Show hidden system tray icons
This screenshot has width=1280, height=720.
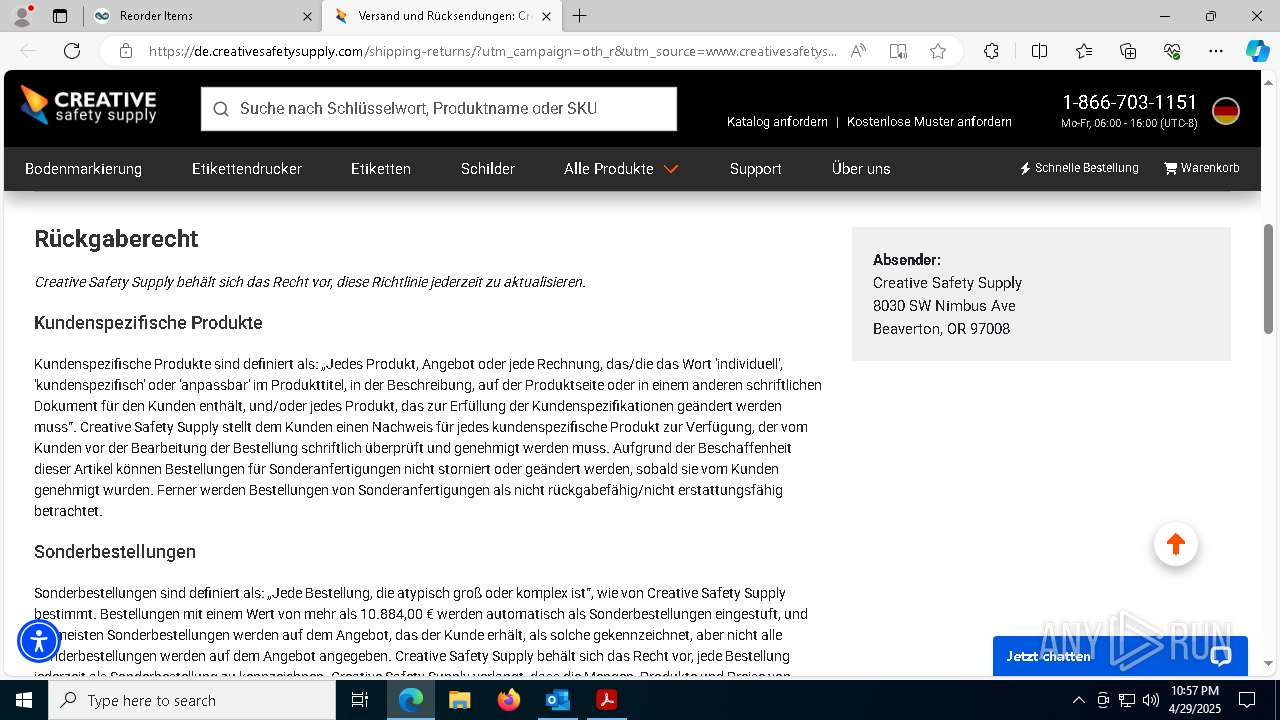pyautogui.click(x=1078, y=700)
